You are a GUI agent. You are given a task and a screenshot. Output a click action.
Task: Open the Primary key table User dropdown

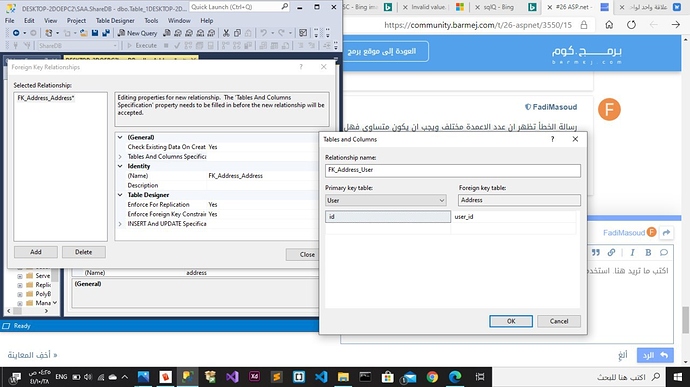coord(386,200)
